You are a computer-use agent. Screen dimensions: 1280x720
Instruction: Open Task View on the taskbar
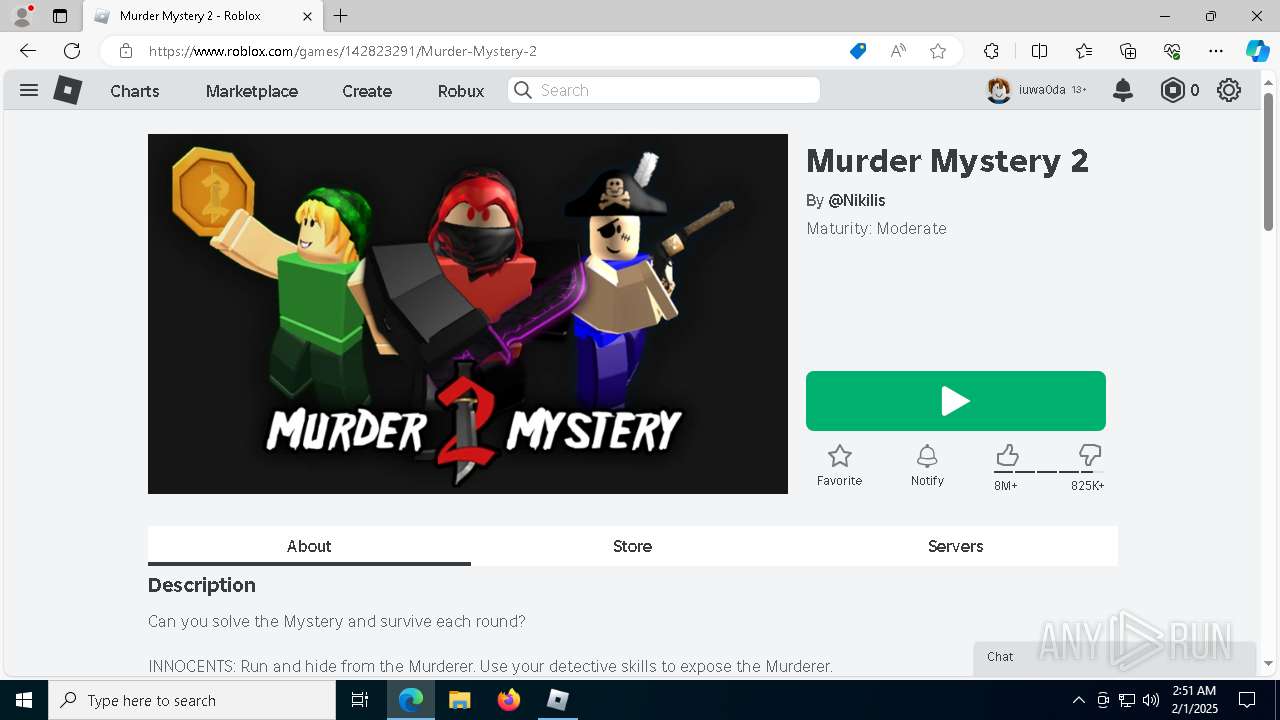[360, 700]
